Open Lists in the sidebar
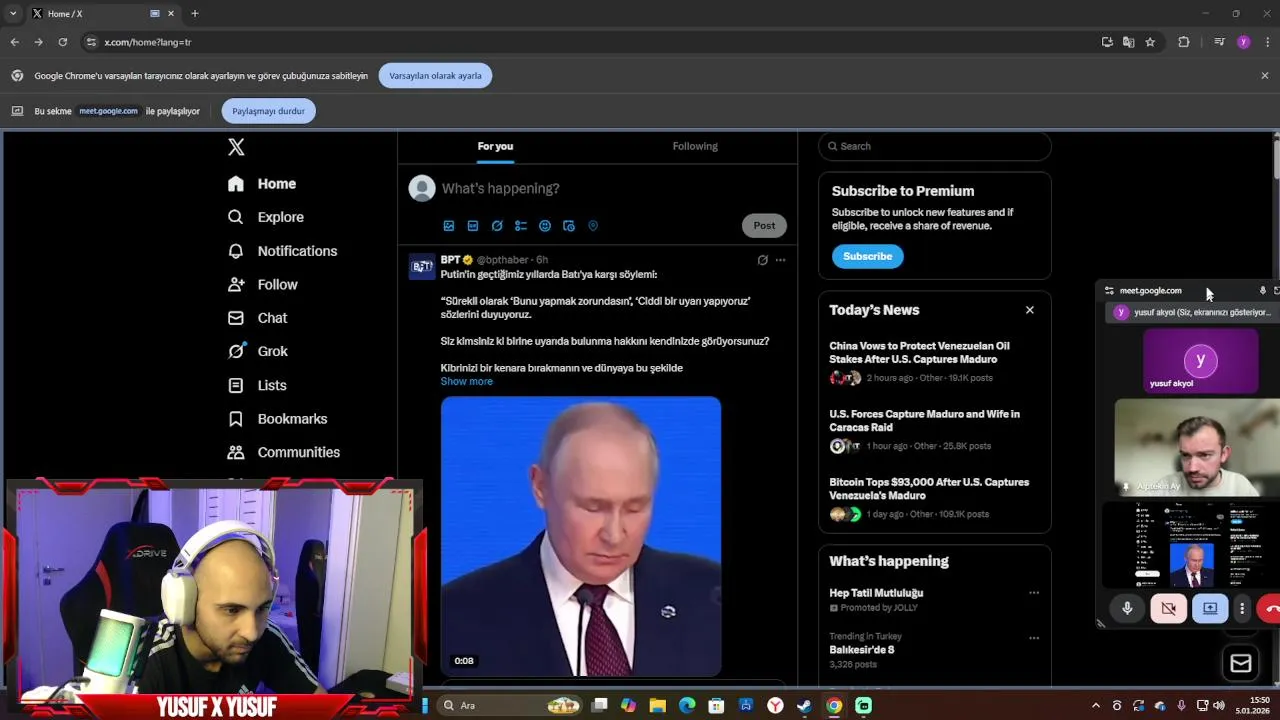1280x720 pixels. pos(257,385)
